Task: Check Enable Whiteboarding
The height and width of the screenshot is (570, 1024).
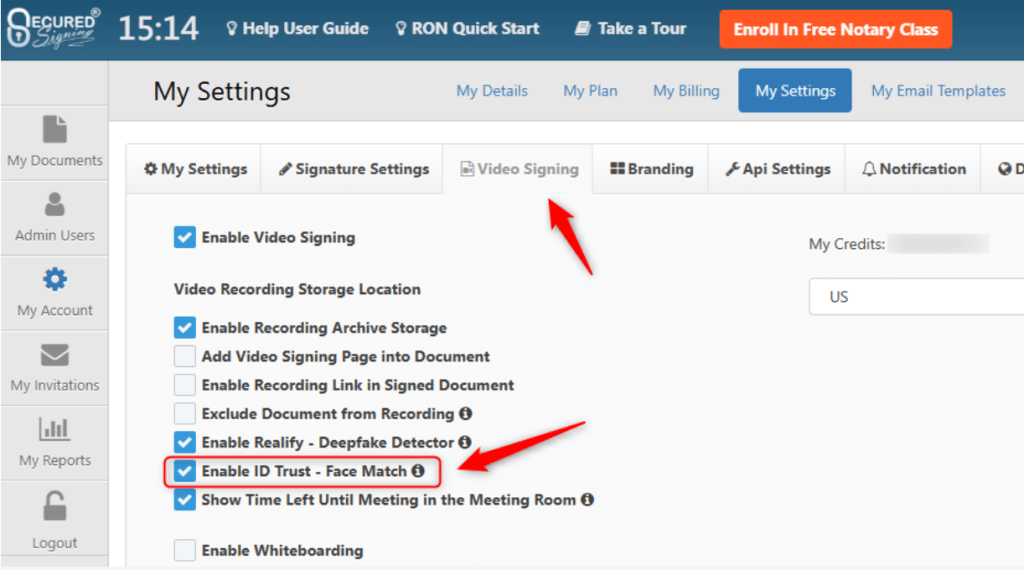Action: (185, 550)
